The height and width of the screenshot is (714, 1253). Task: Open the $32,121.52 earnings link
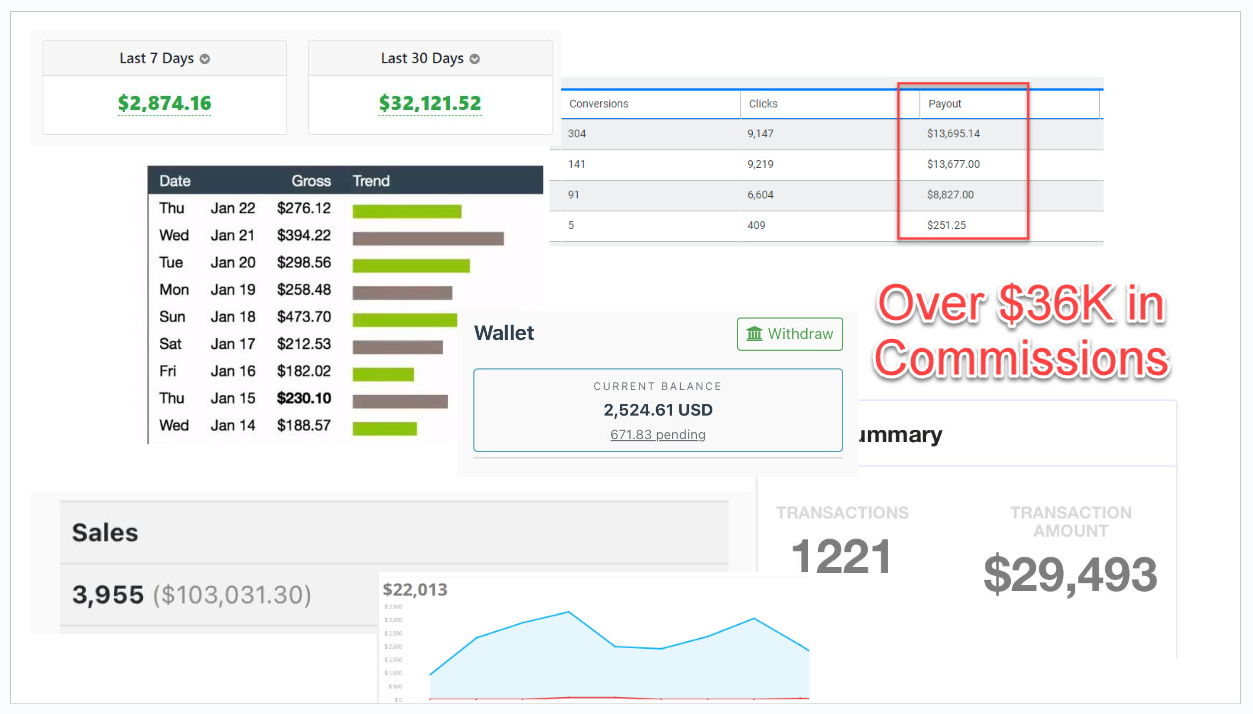[x=430, y=103]
